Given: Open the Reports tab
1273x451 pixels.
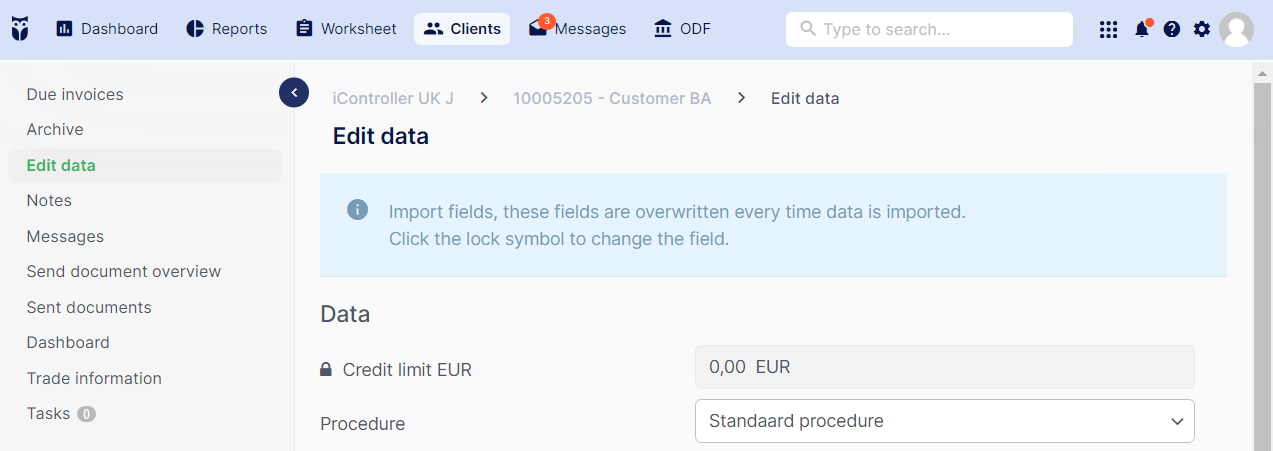Looking at the screenshot, I should [x=227, y=29].
